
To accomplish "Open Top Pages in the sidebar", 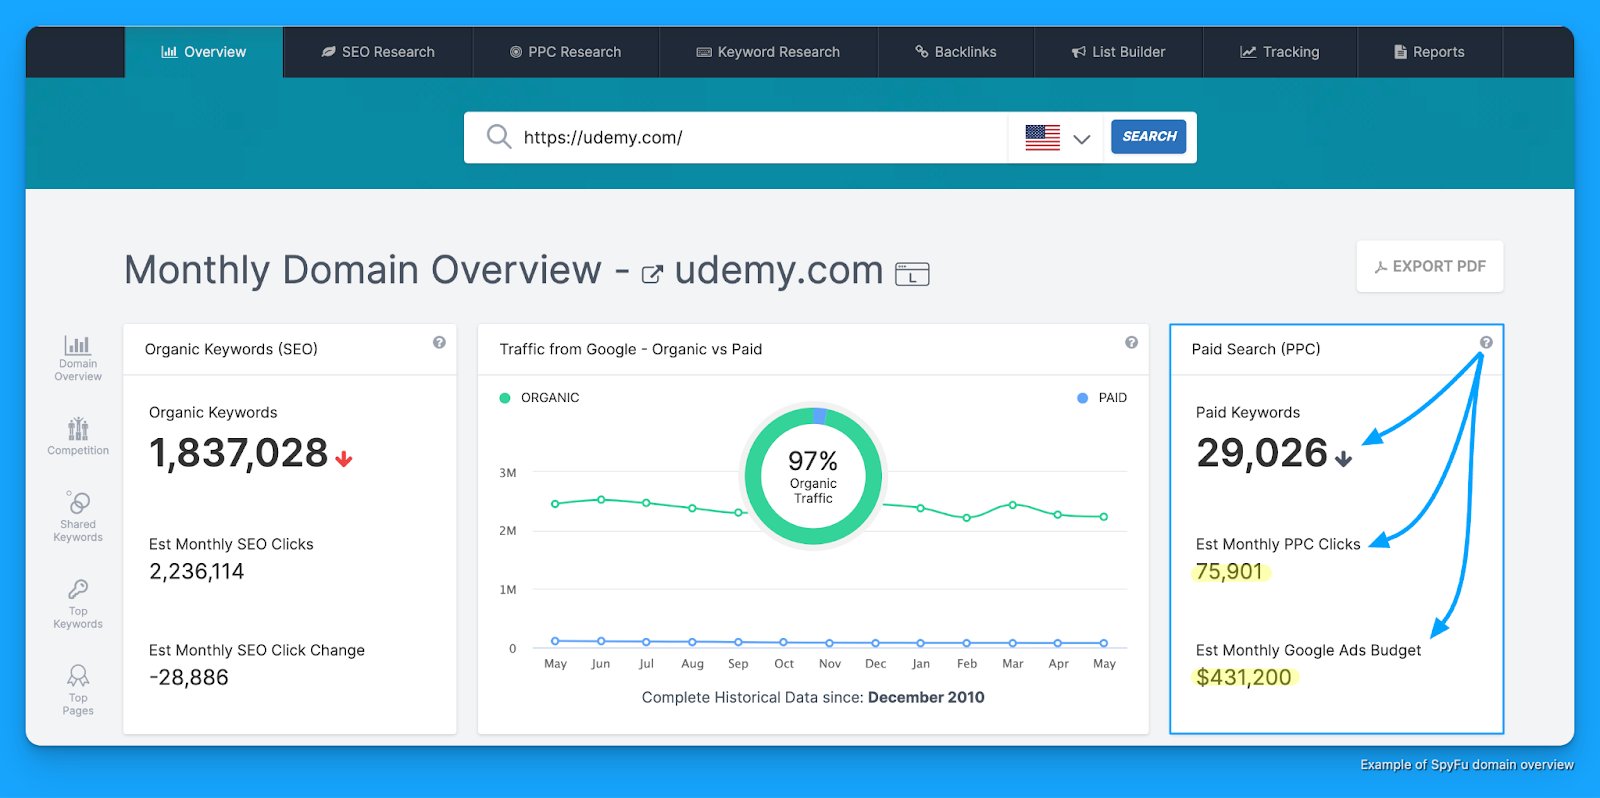I will click(x=78, y=690).
